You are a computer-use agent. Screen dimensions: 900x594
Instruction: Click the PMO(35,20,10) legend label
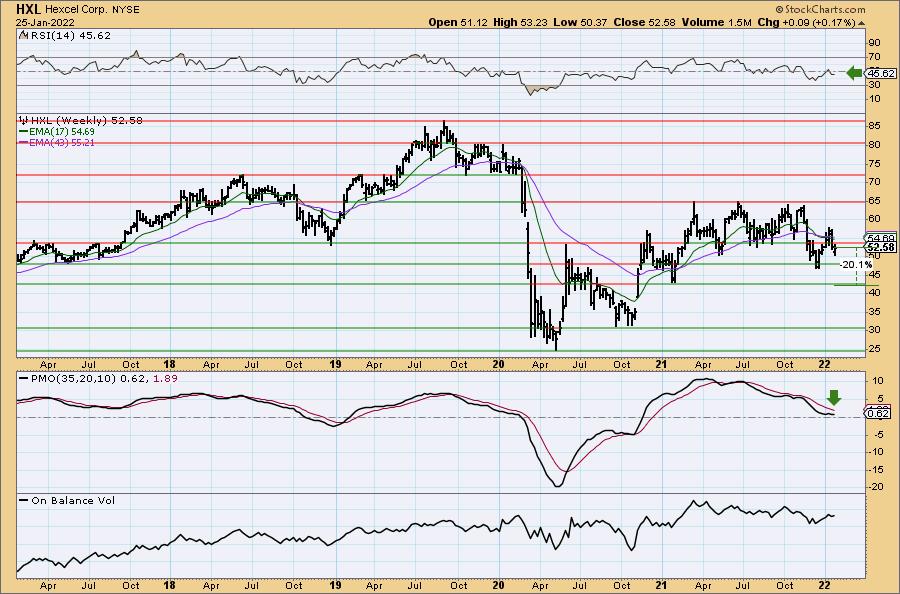tap(74, 379)
